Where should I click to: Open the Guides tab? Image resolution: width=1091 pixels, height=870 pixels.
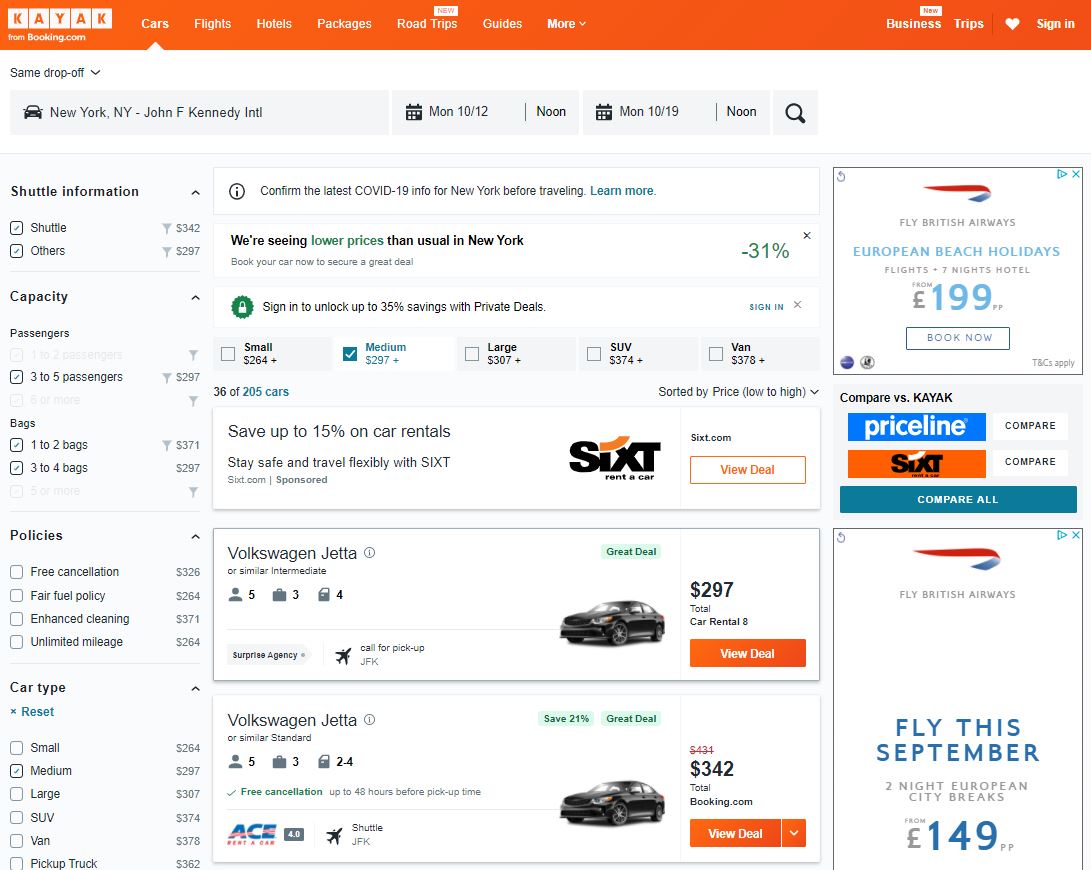tap(502, 24)
